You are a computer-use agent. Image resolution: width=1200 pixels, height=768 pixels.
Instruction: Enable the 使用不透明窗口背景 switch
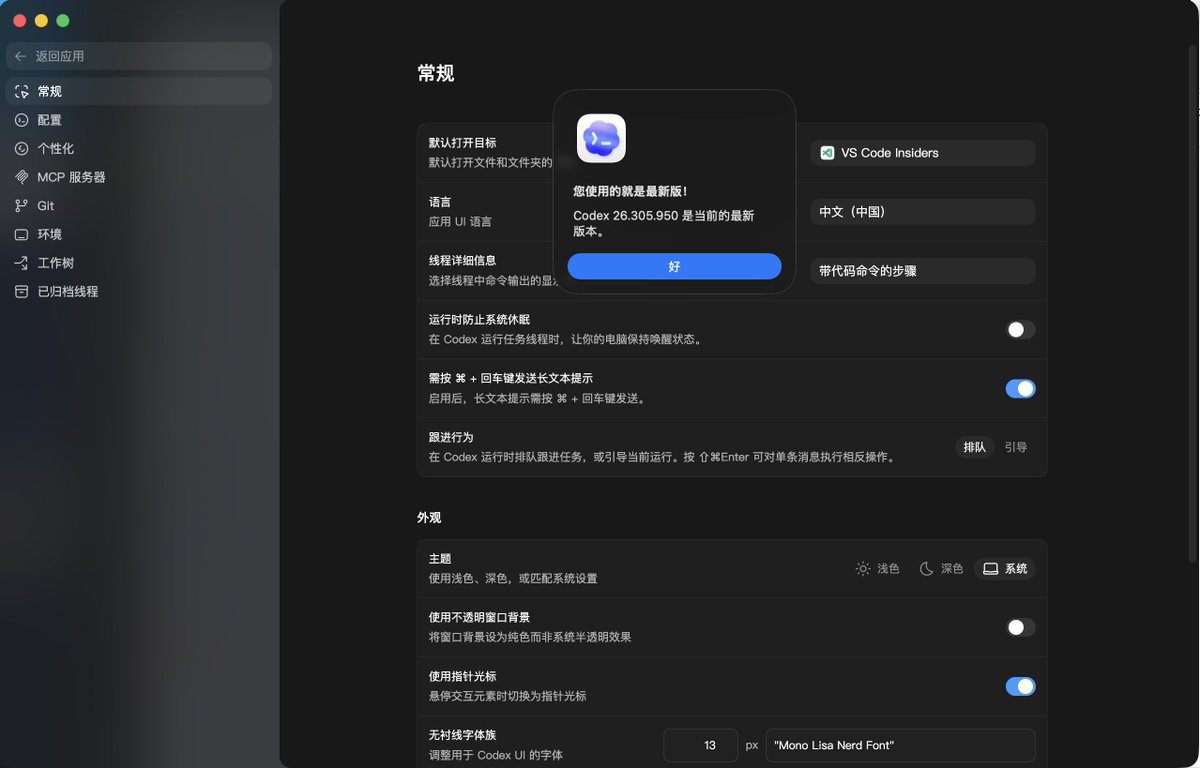pyautogui.click(x=1020, y=628)
